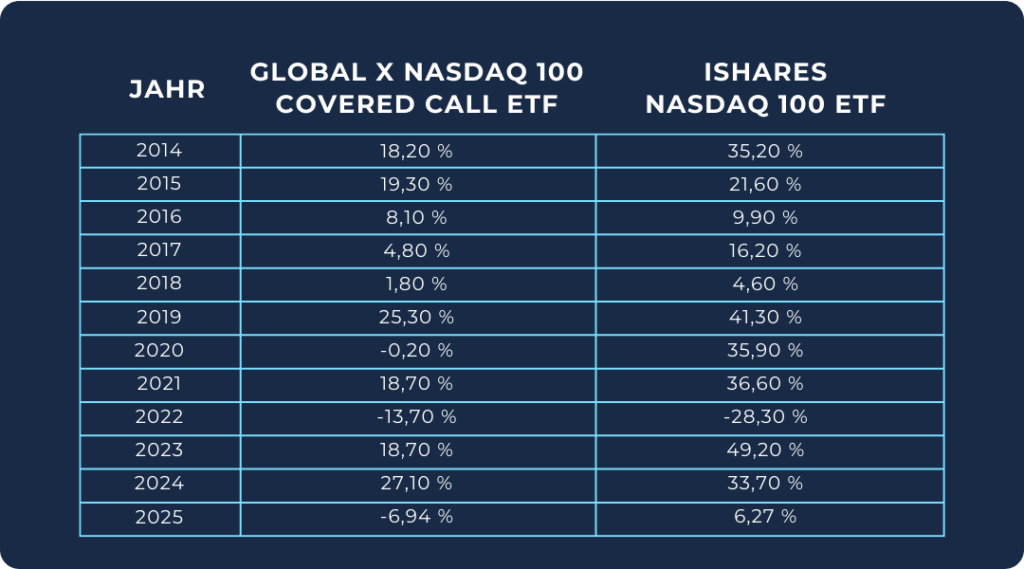Image resolution: width=1024 pixels, height=569 pixels.
Task: Click the JAHR column header
Action: coord(167,89)
